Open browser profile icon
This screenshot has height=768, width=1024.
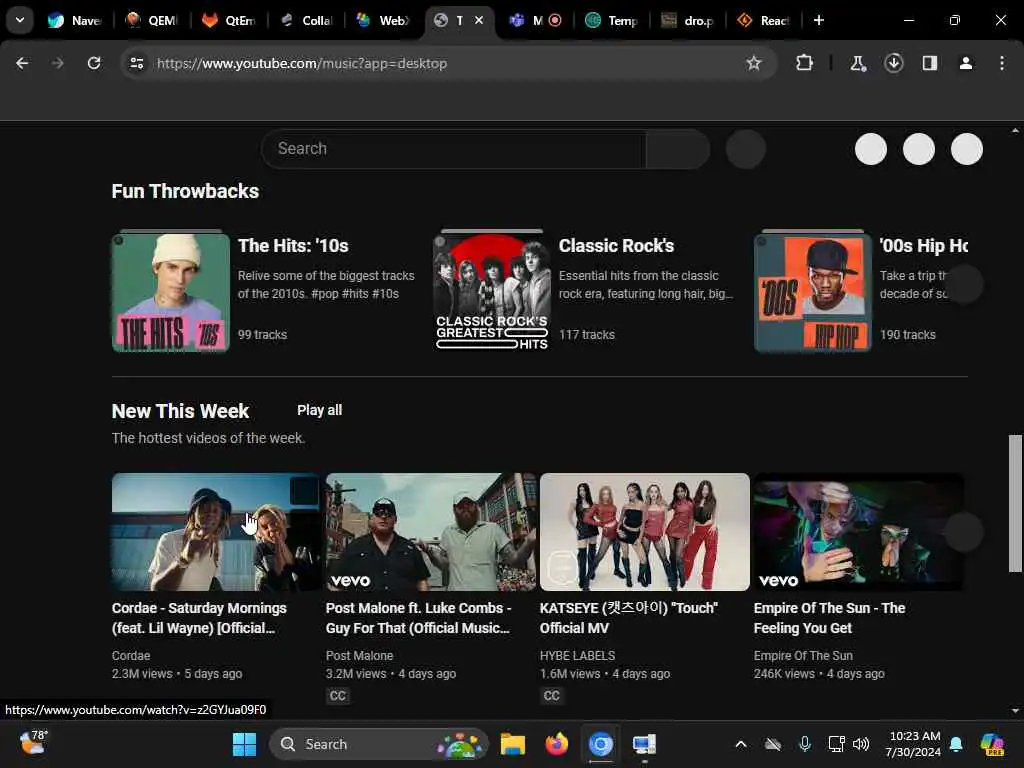(965, 63)
